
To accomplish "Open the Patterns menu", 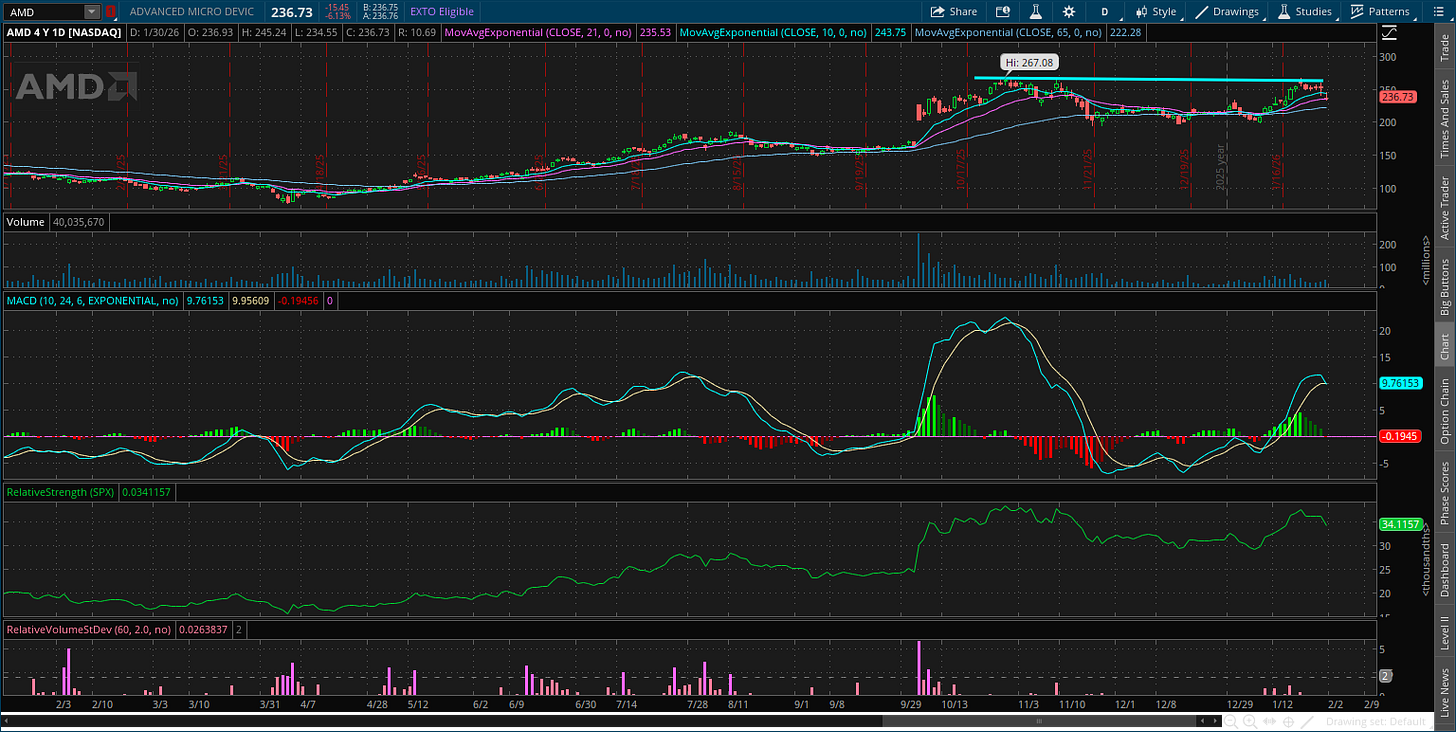I will [1380, 12].
